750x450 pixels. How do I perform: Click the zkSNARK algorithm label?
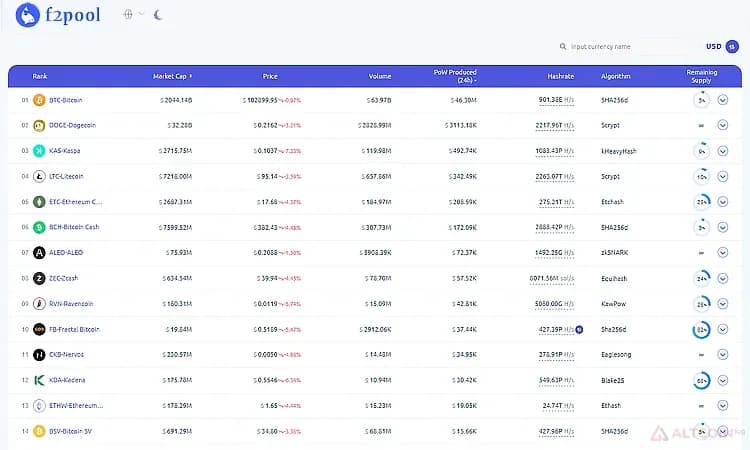tap(614, 252)
